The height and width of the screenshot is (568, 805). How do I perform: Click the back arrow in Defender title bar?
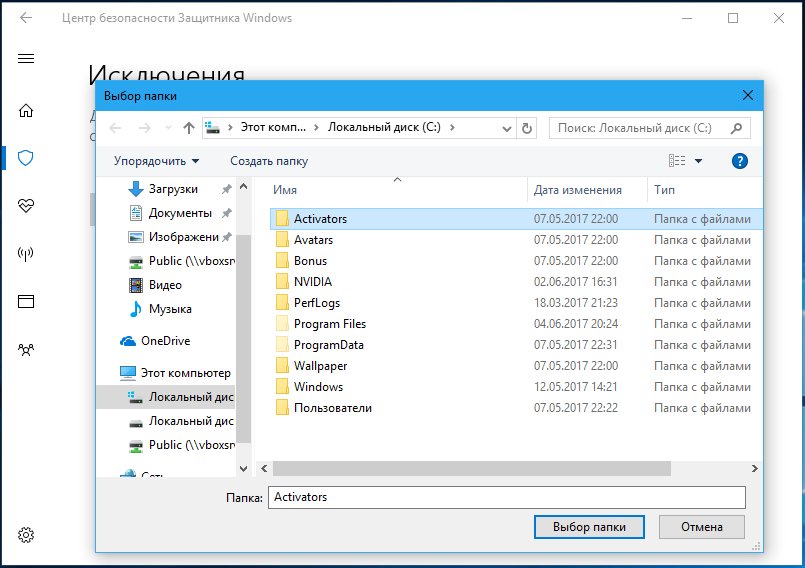26,18
